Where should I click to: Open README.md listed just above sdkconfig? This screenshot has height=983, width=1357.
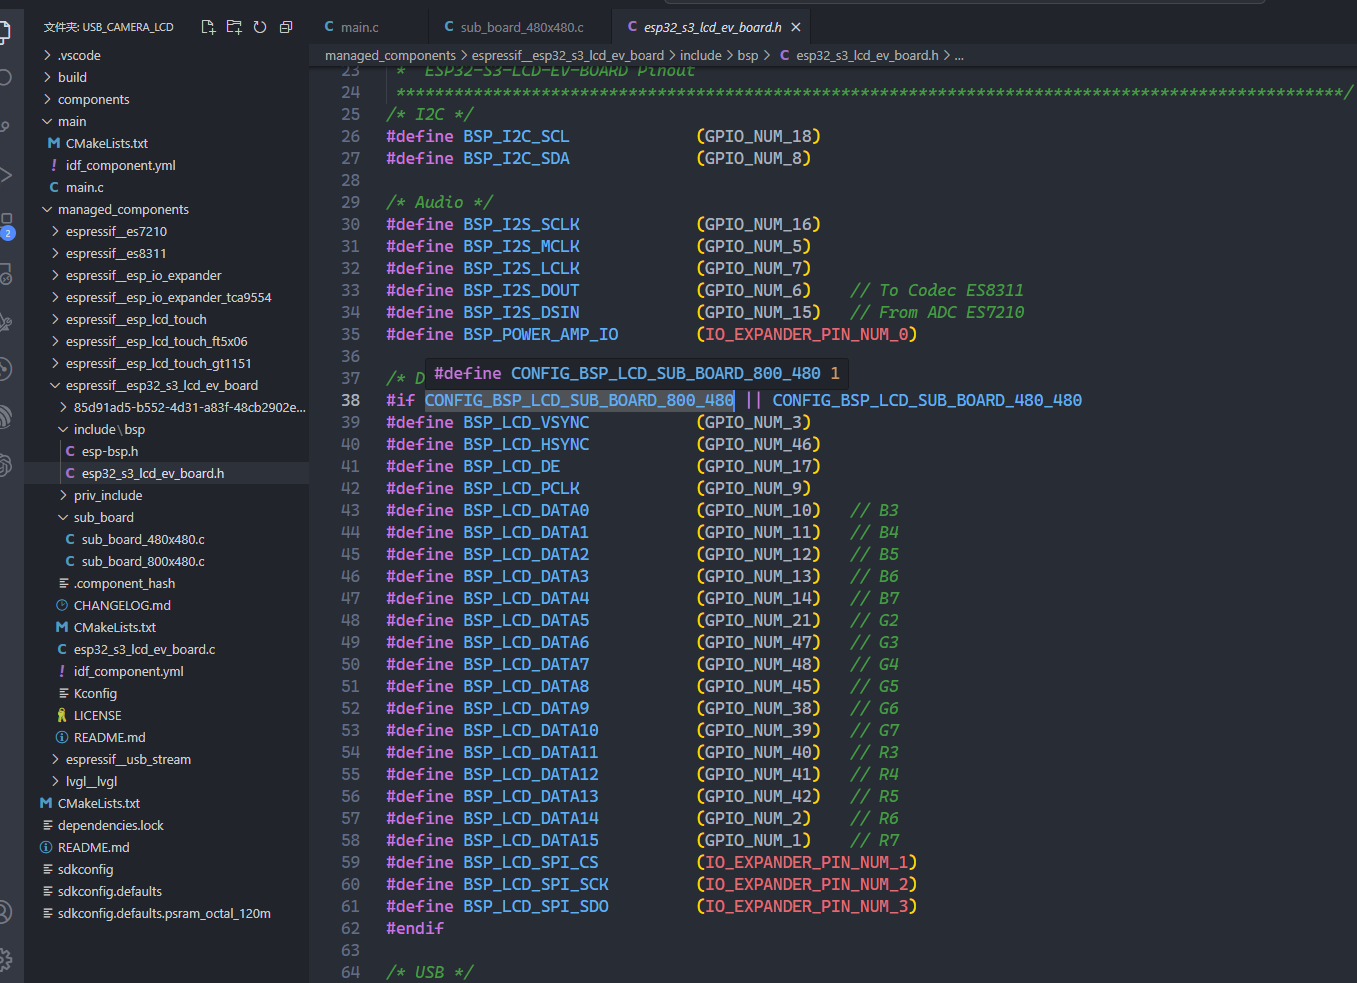click(x=94, y=847)
